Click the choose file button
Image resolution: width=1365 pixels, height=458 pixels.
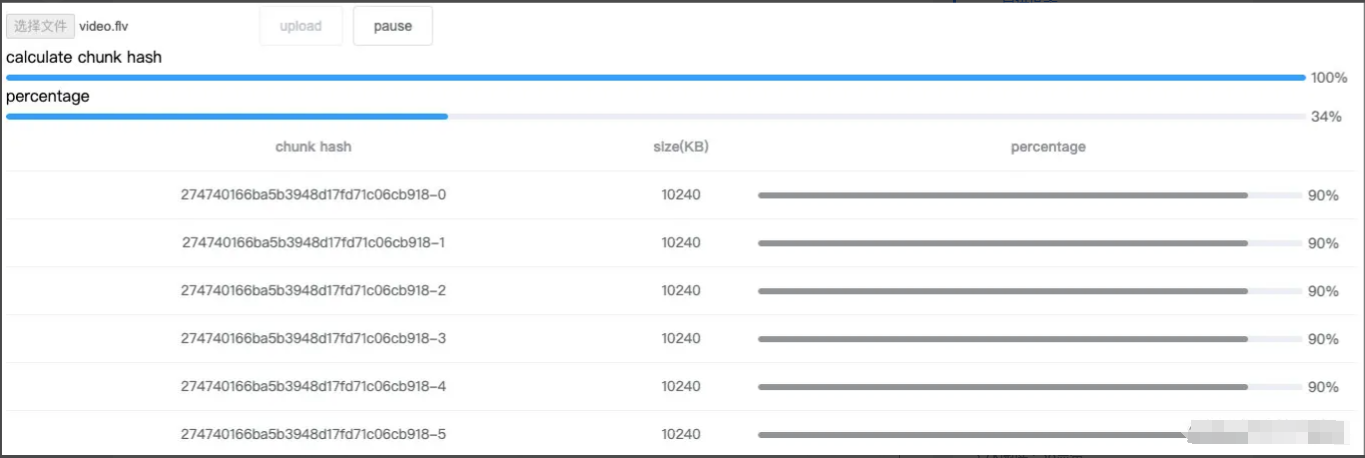pyautogui.click(x=40, y=26)
